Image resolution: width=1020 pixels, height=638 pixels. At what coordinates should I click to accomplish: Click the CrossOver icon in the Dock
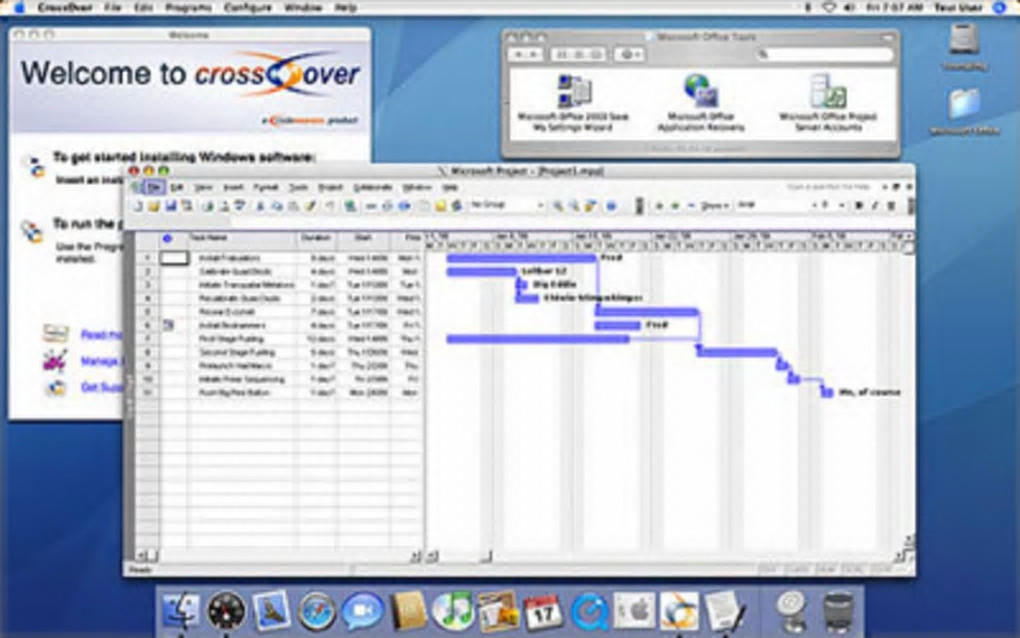679,611
